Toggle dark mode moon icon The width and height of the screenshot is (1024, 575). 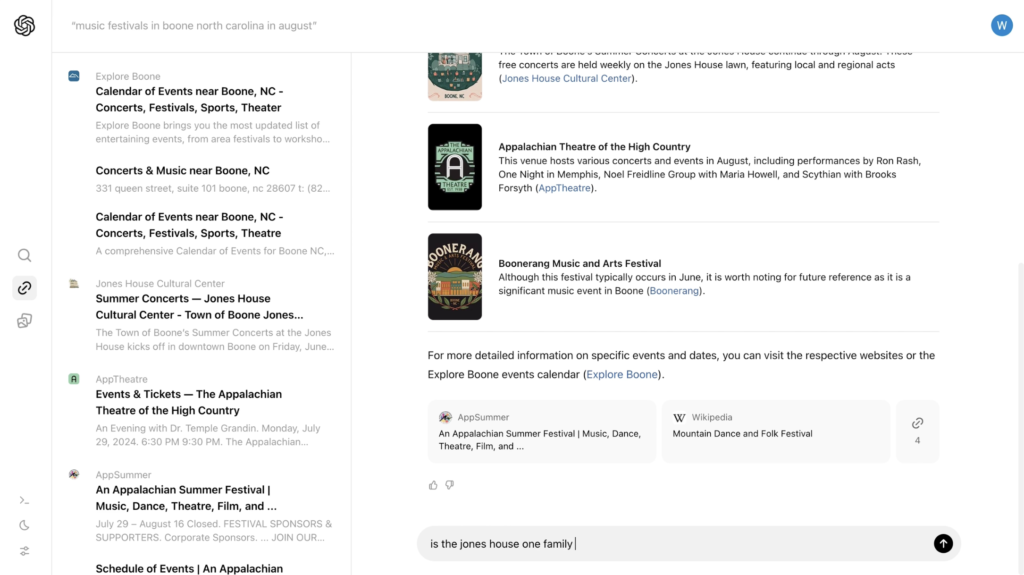(x=24, y=525)
